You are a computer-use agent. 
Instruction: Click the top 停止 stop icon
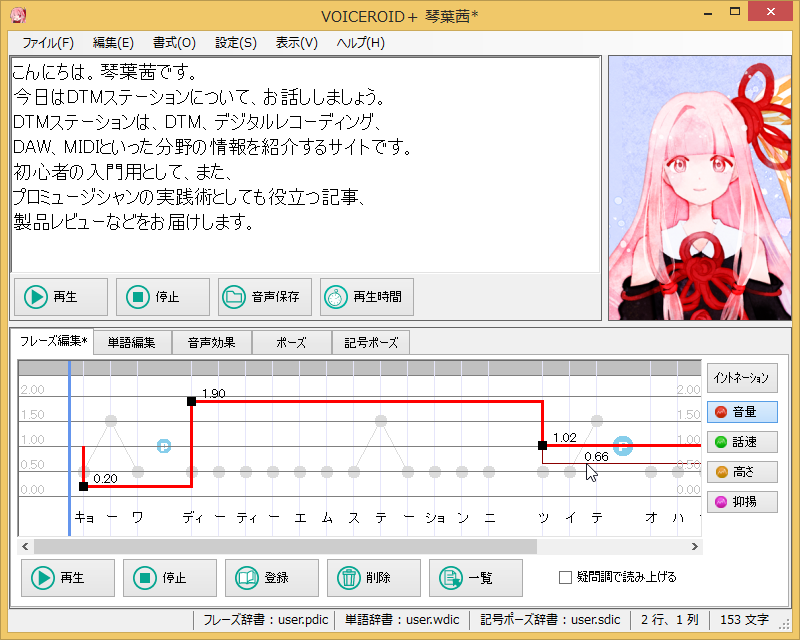[x=138, y=297]
